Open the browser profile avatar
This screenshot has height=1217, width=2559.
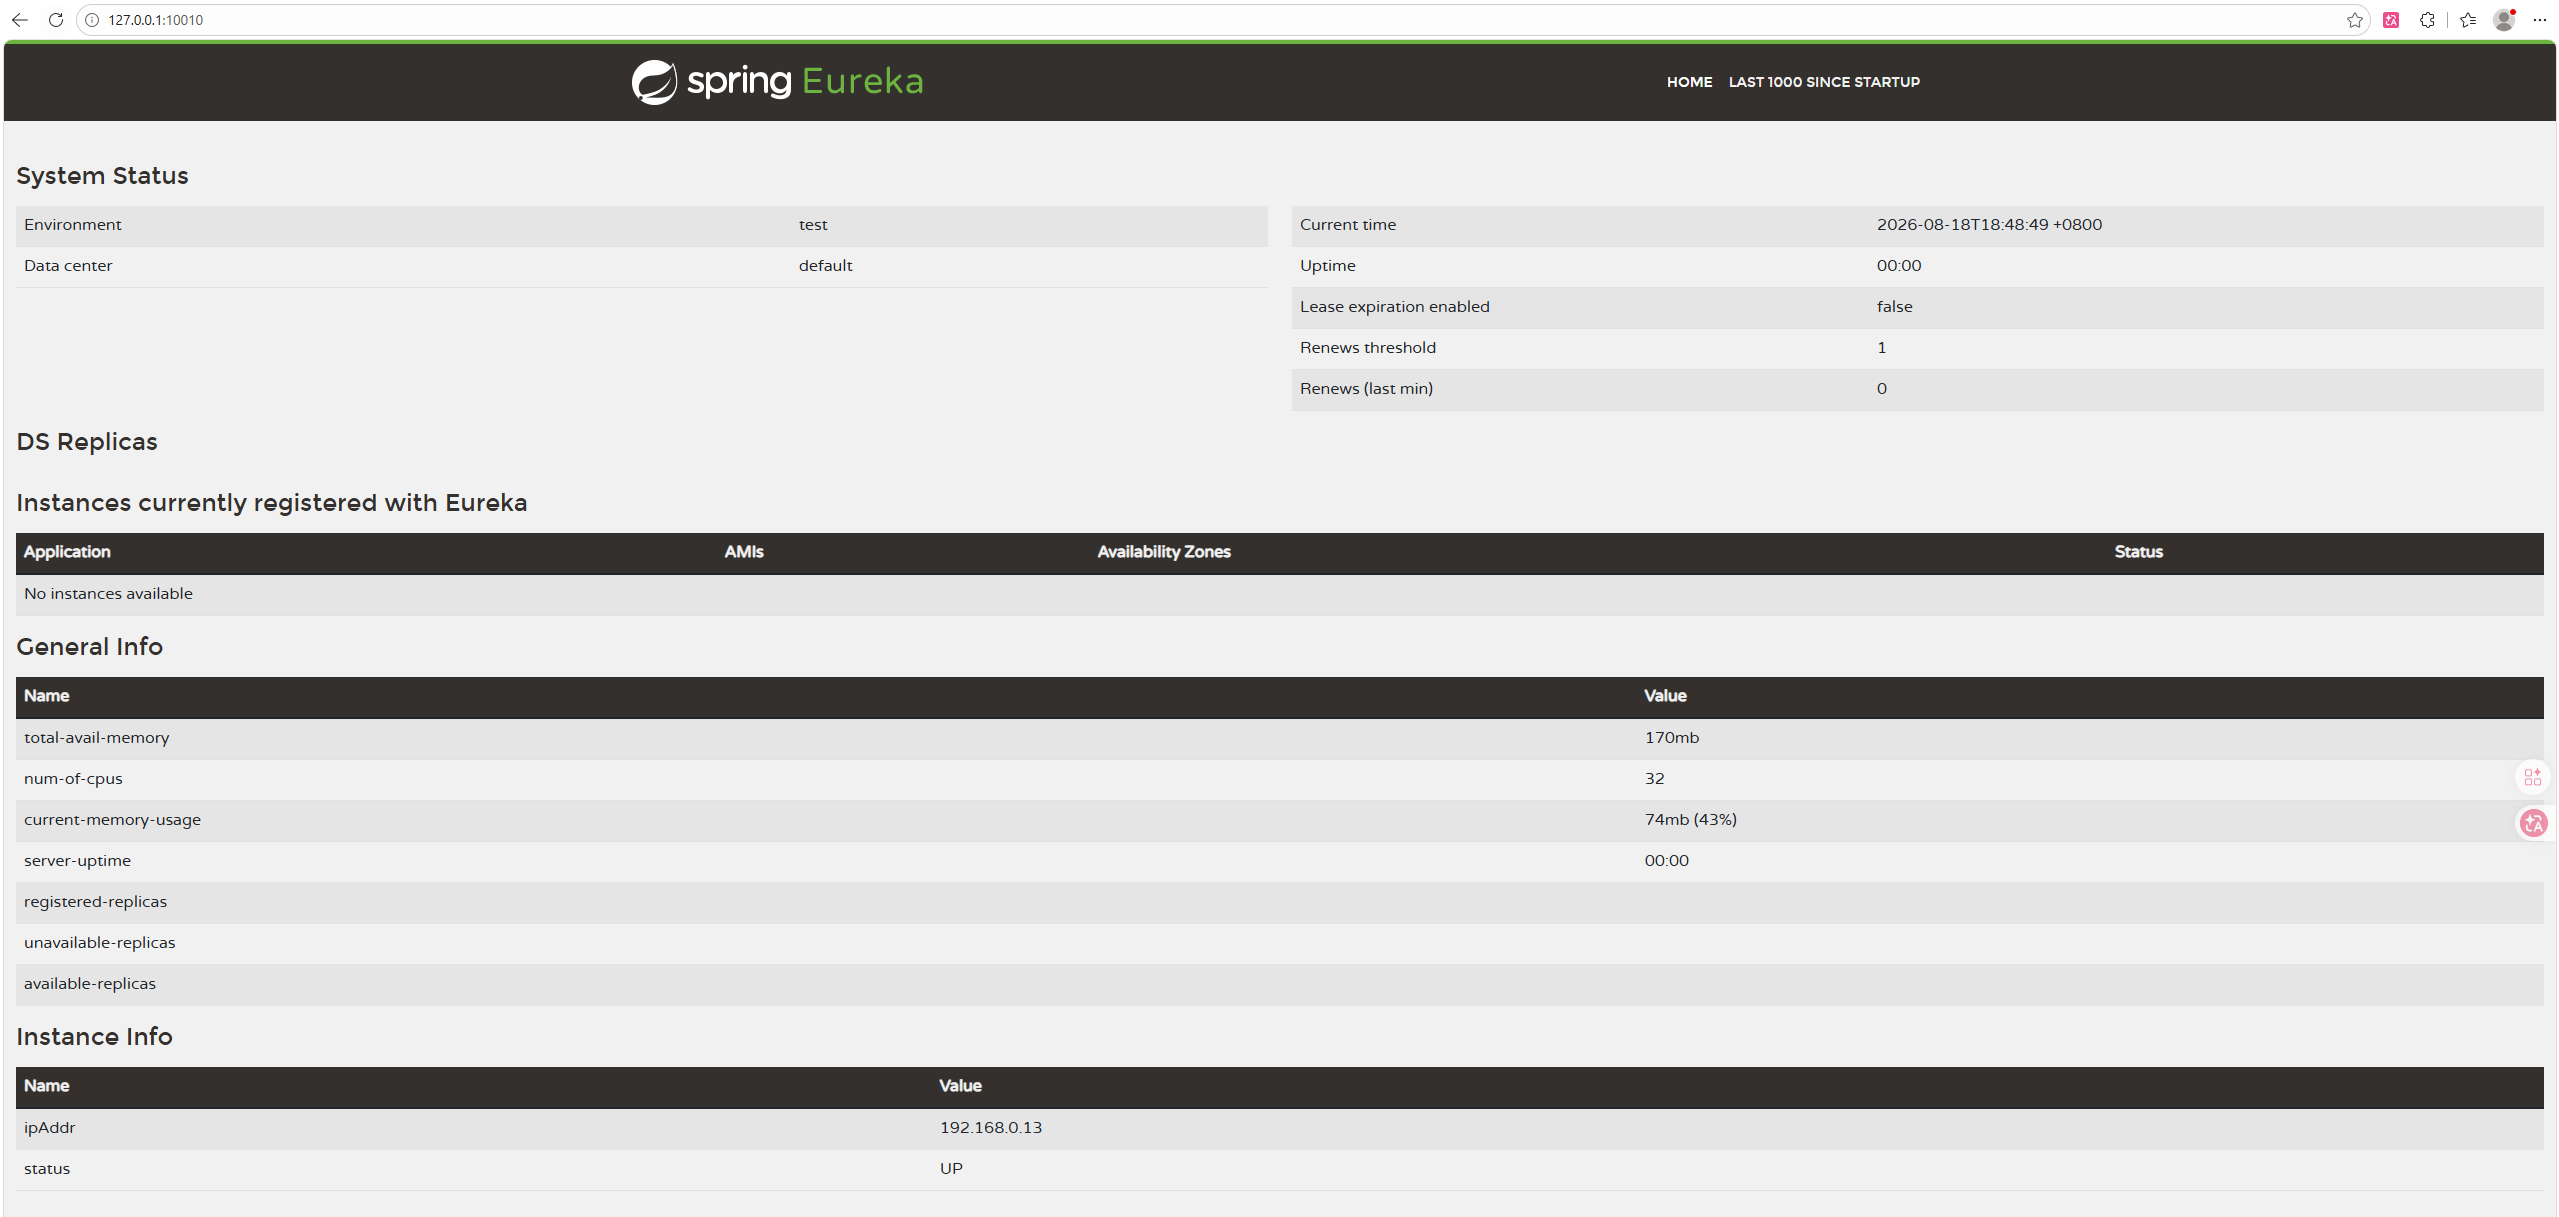tap(2504, 20)
